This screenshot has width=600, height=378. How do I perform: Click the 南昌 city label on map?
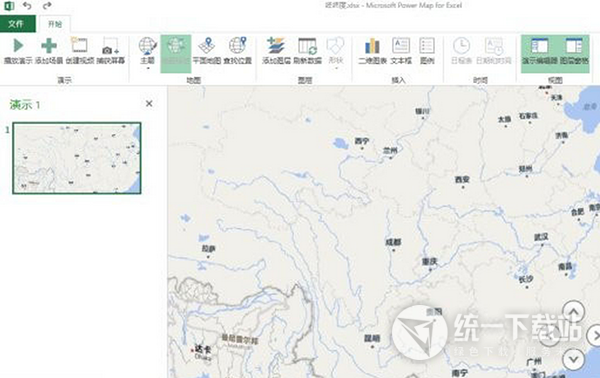tap(565, 266)
